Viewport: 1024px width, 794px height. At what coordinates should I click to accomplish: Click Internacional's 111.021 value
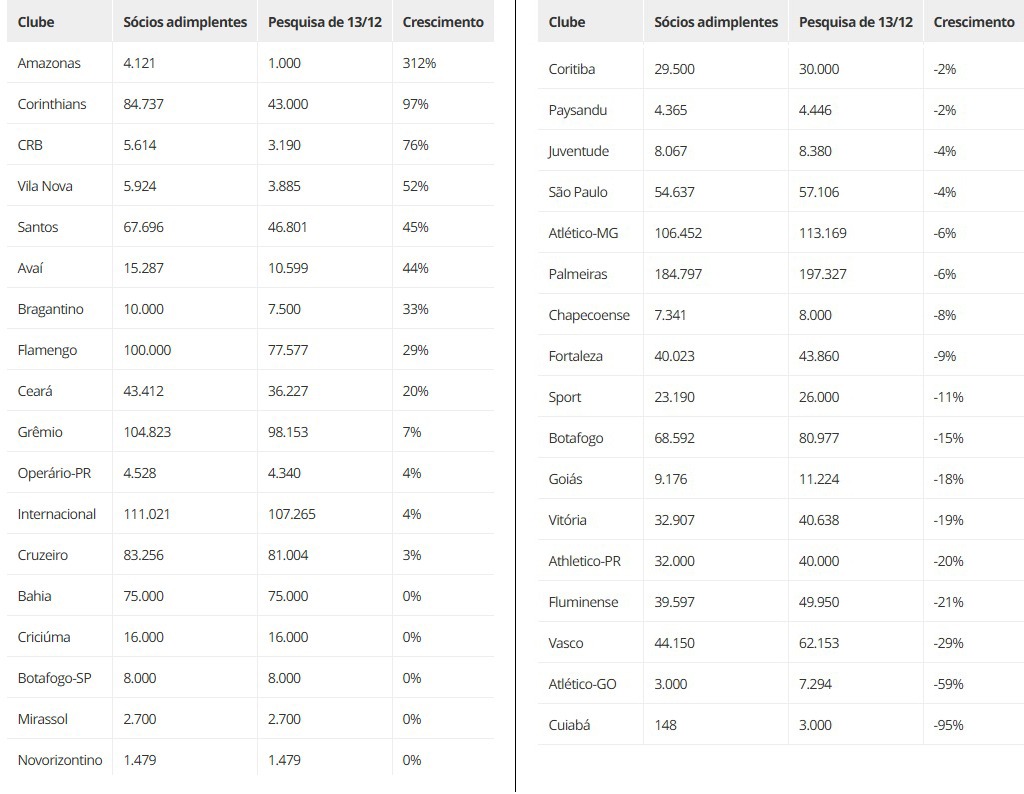147,515
